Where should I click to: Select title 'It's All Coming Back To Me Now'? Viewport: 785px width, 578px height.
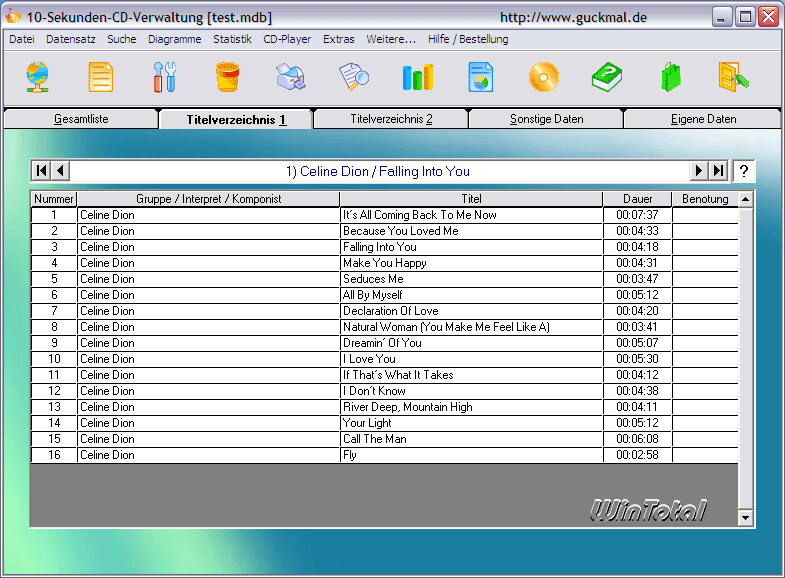pos(471,215)
